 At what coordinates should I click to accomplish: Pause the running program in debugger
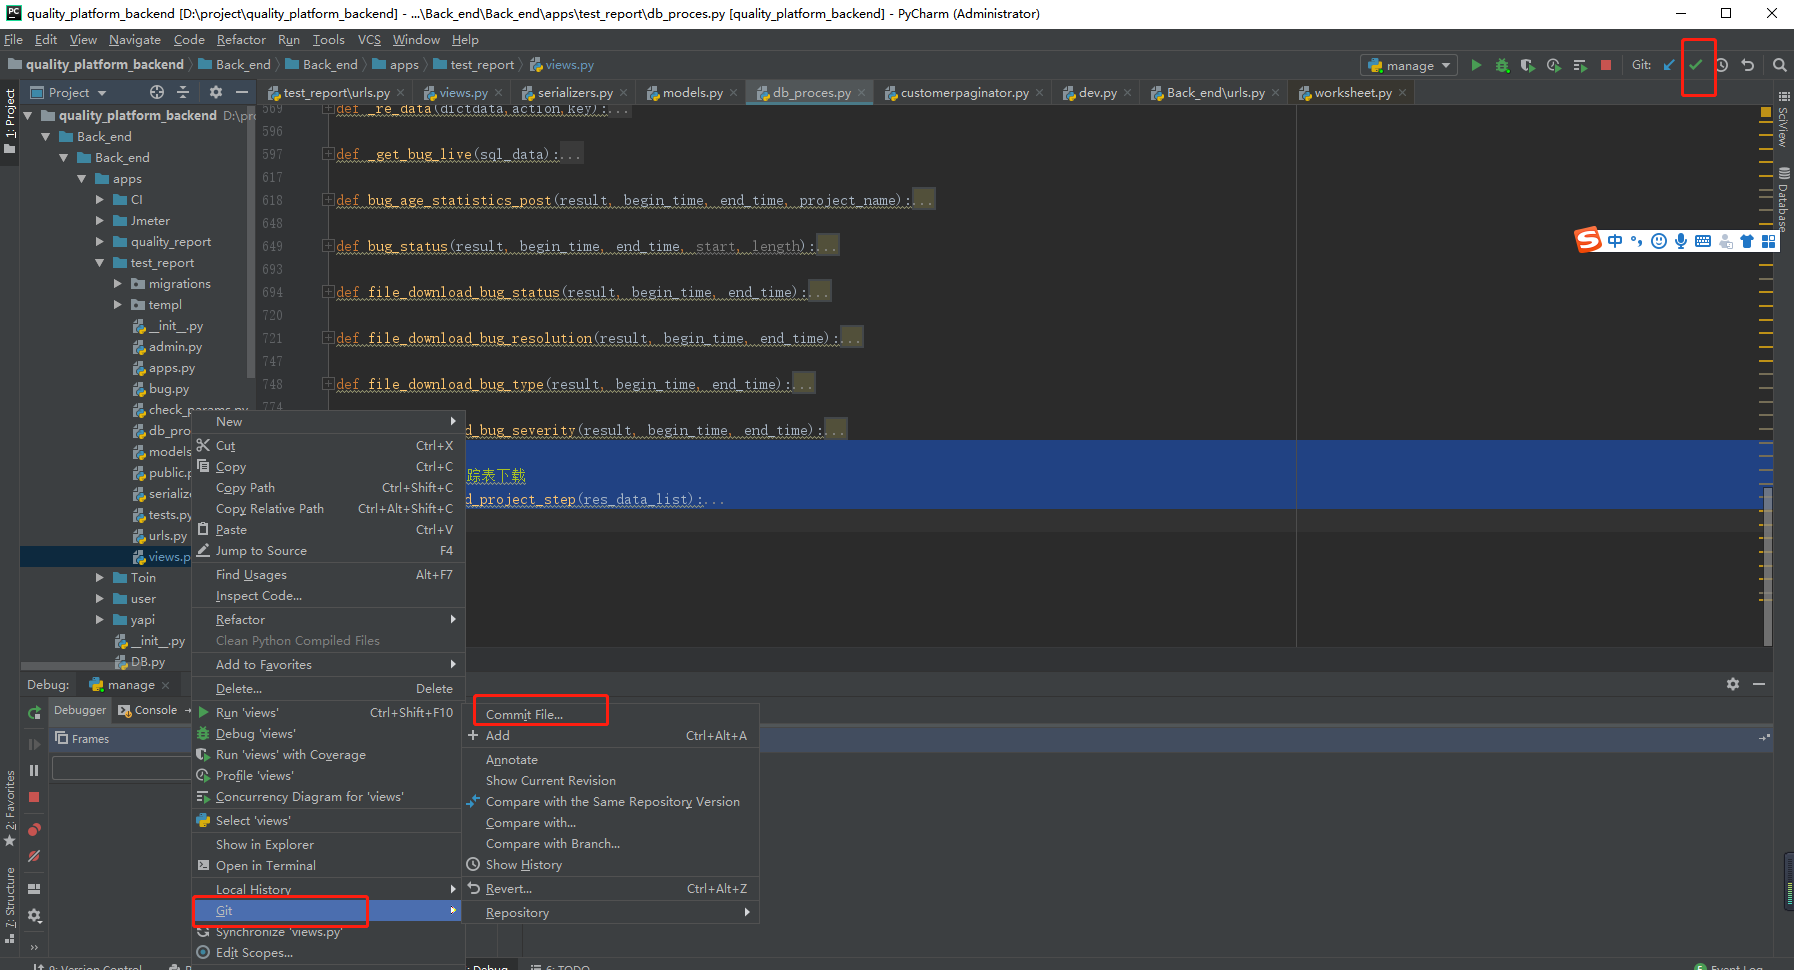33,769
